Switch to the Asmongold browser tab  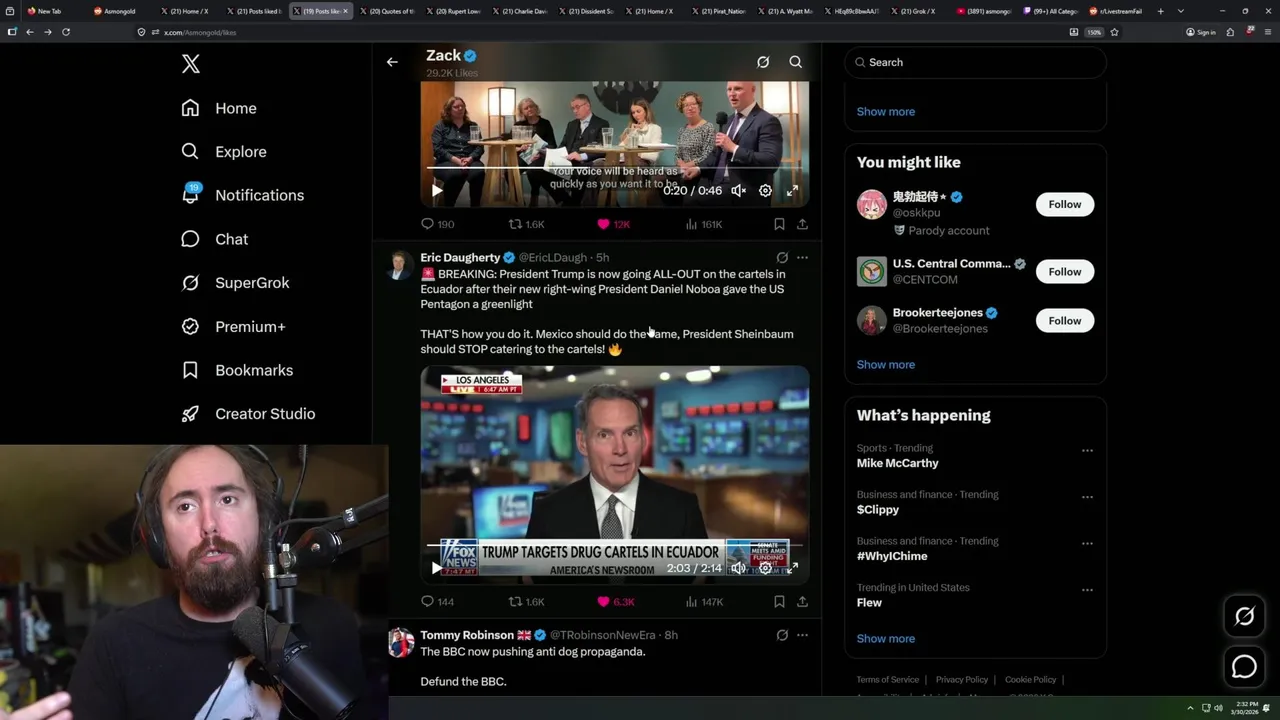(x=119, y=11)
